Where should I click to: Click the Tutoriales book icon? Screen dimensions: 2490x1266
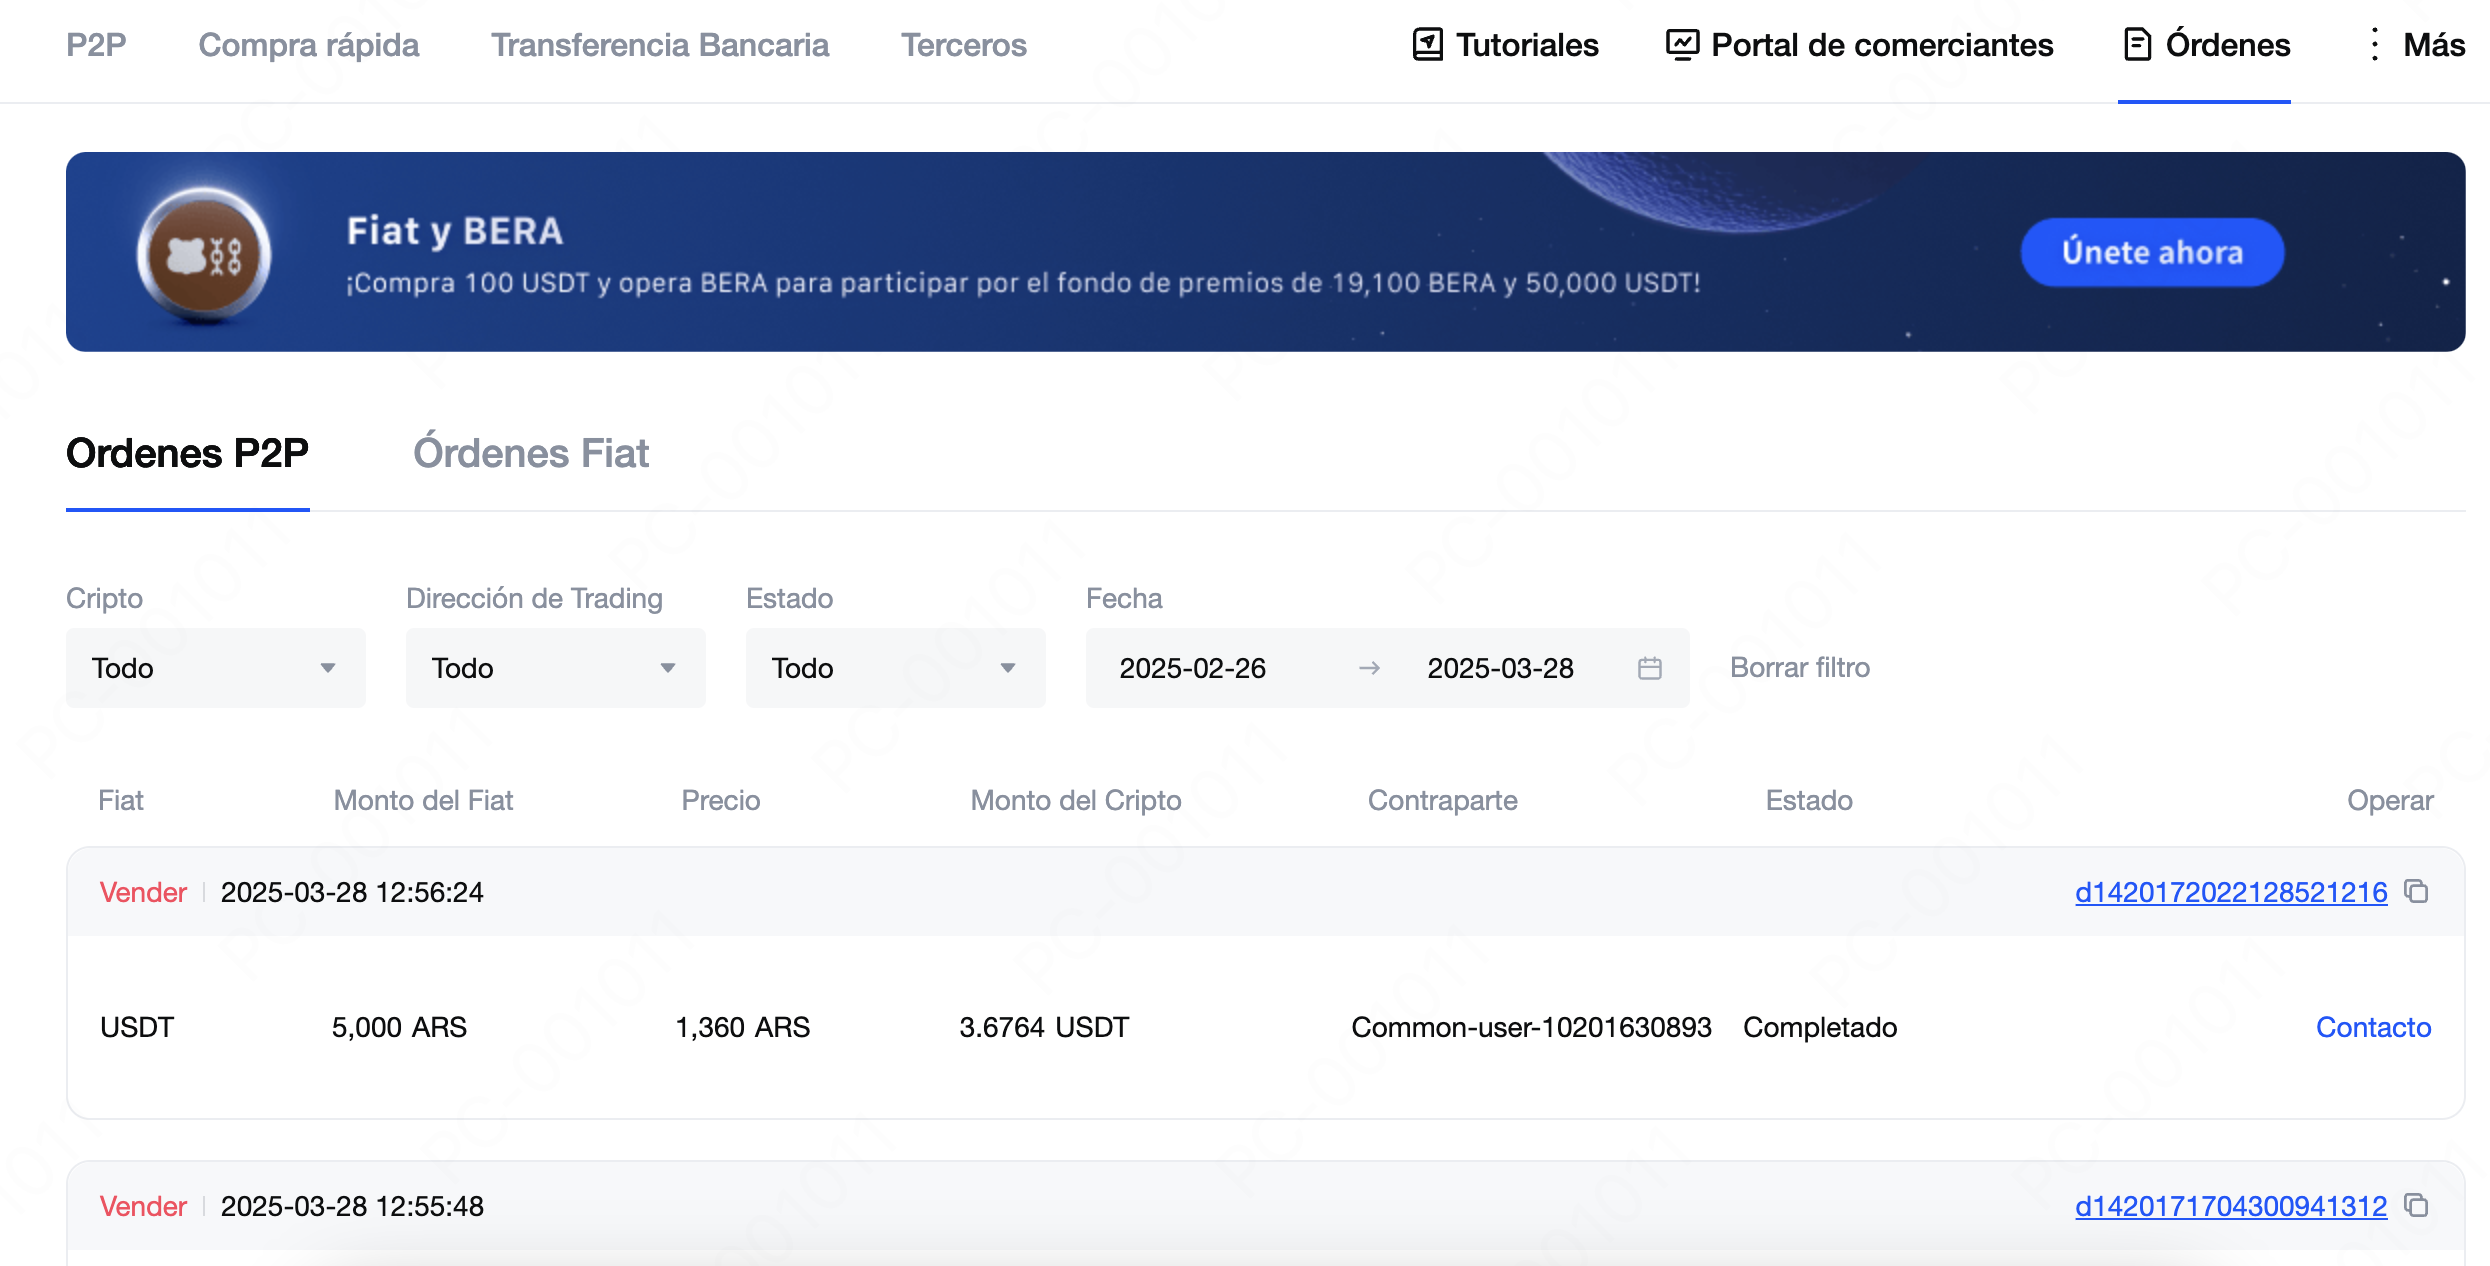(1427, 45)
